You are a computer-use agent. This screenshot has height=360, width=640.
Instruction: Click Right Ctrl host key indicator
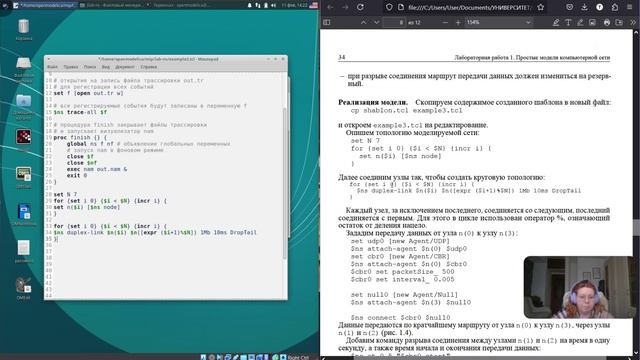coord(298,357)
